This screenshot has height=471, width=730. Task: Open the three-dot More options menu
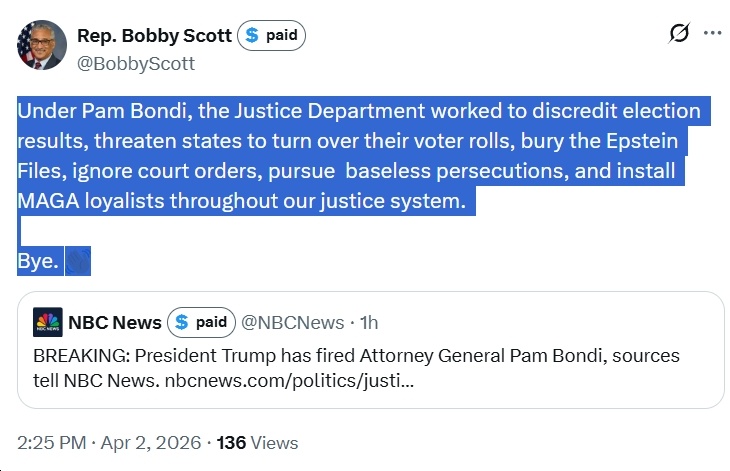712,33
